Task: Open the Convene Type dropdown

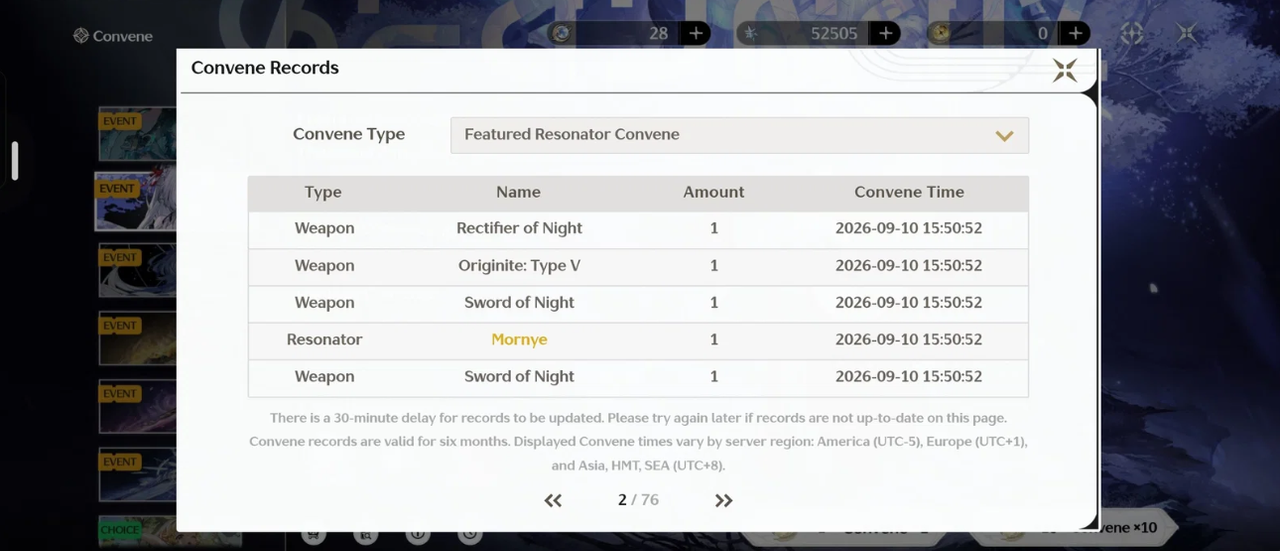Action: point(739,135)
